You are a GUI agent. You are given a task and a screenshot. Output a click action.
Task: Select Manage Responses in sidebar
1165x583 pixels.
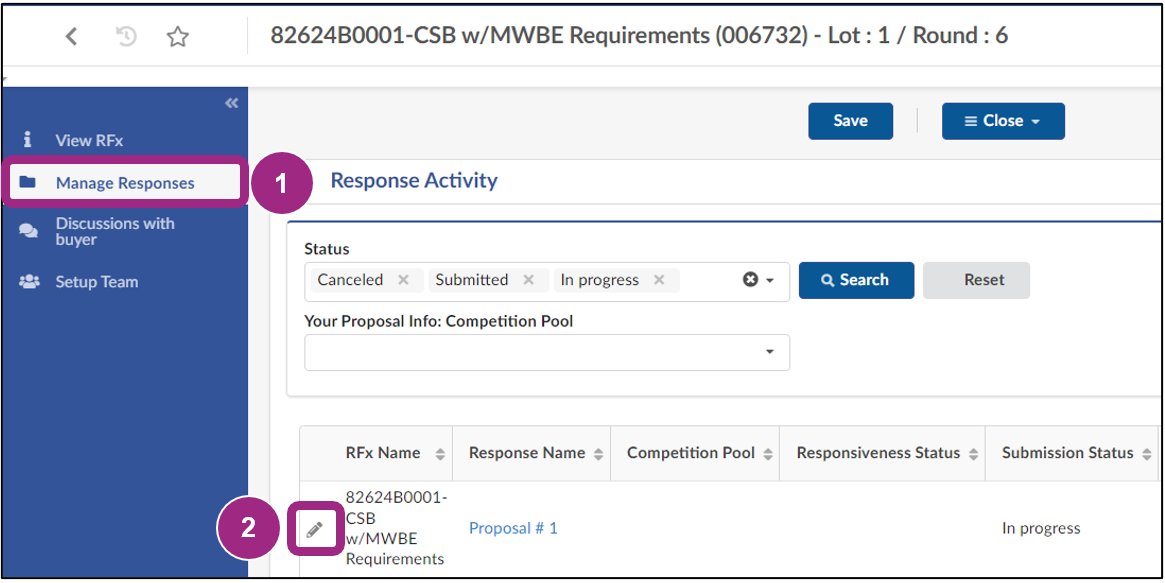(125, 183)
